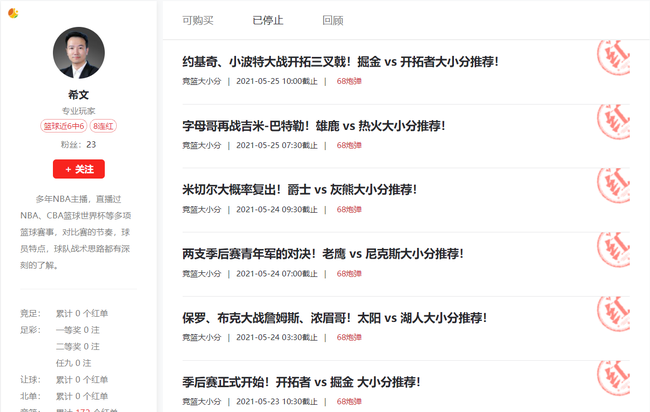The image size is (650, 412).
Task: Click the 篮球近6中6 badge
Action: point(64,126)
